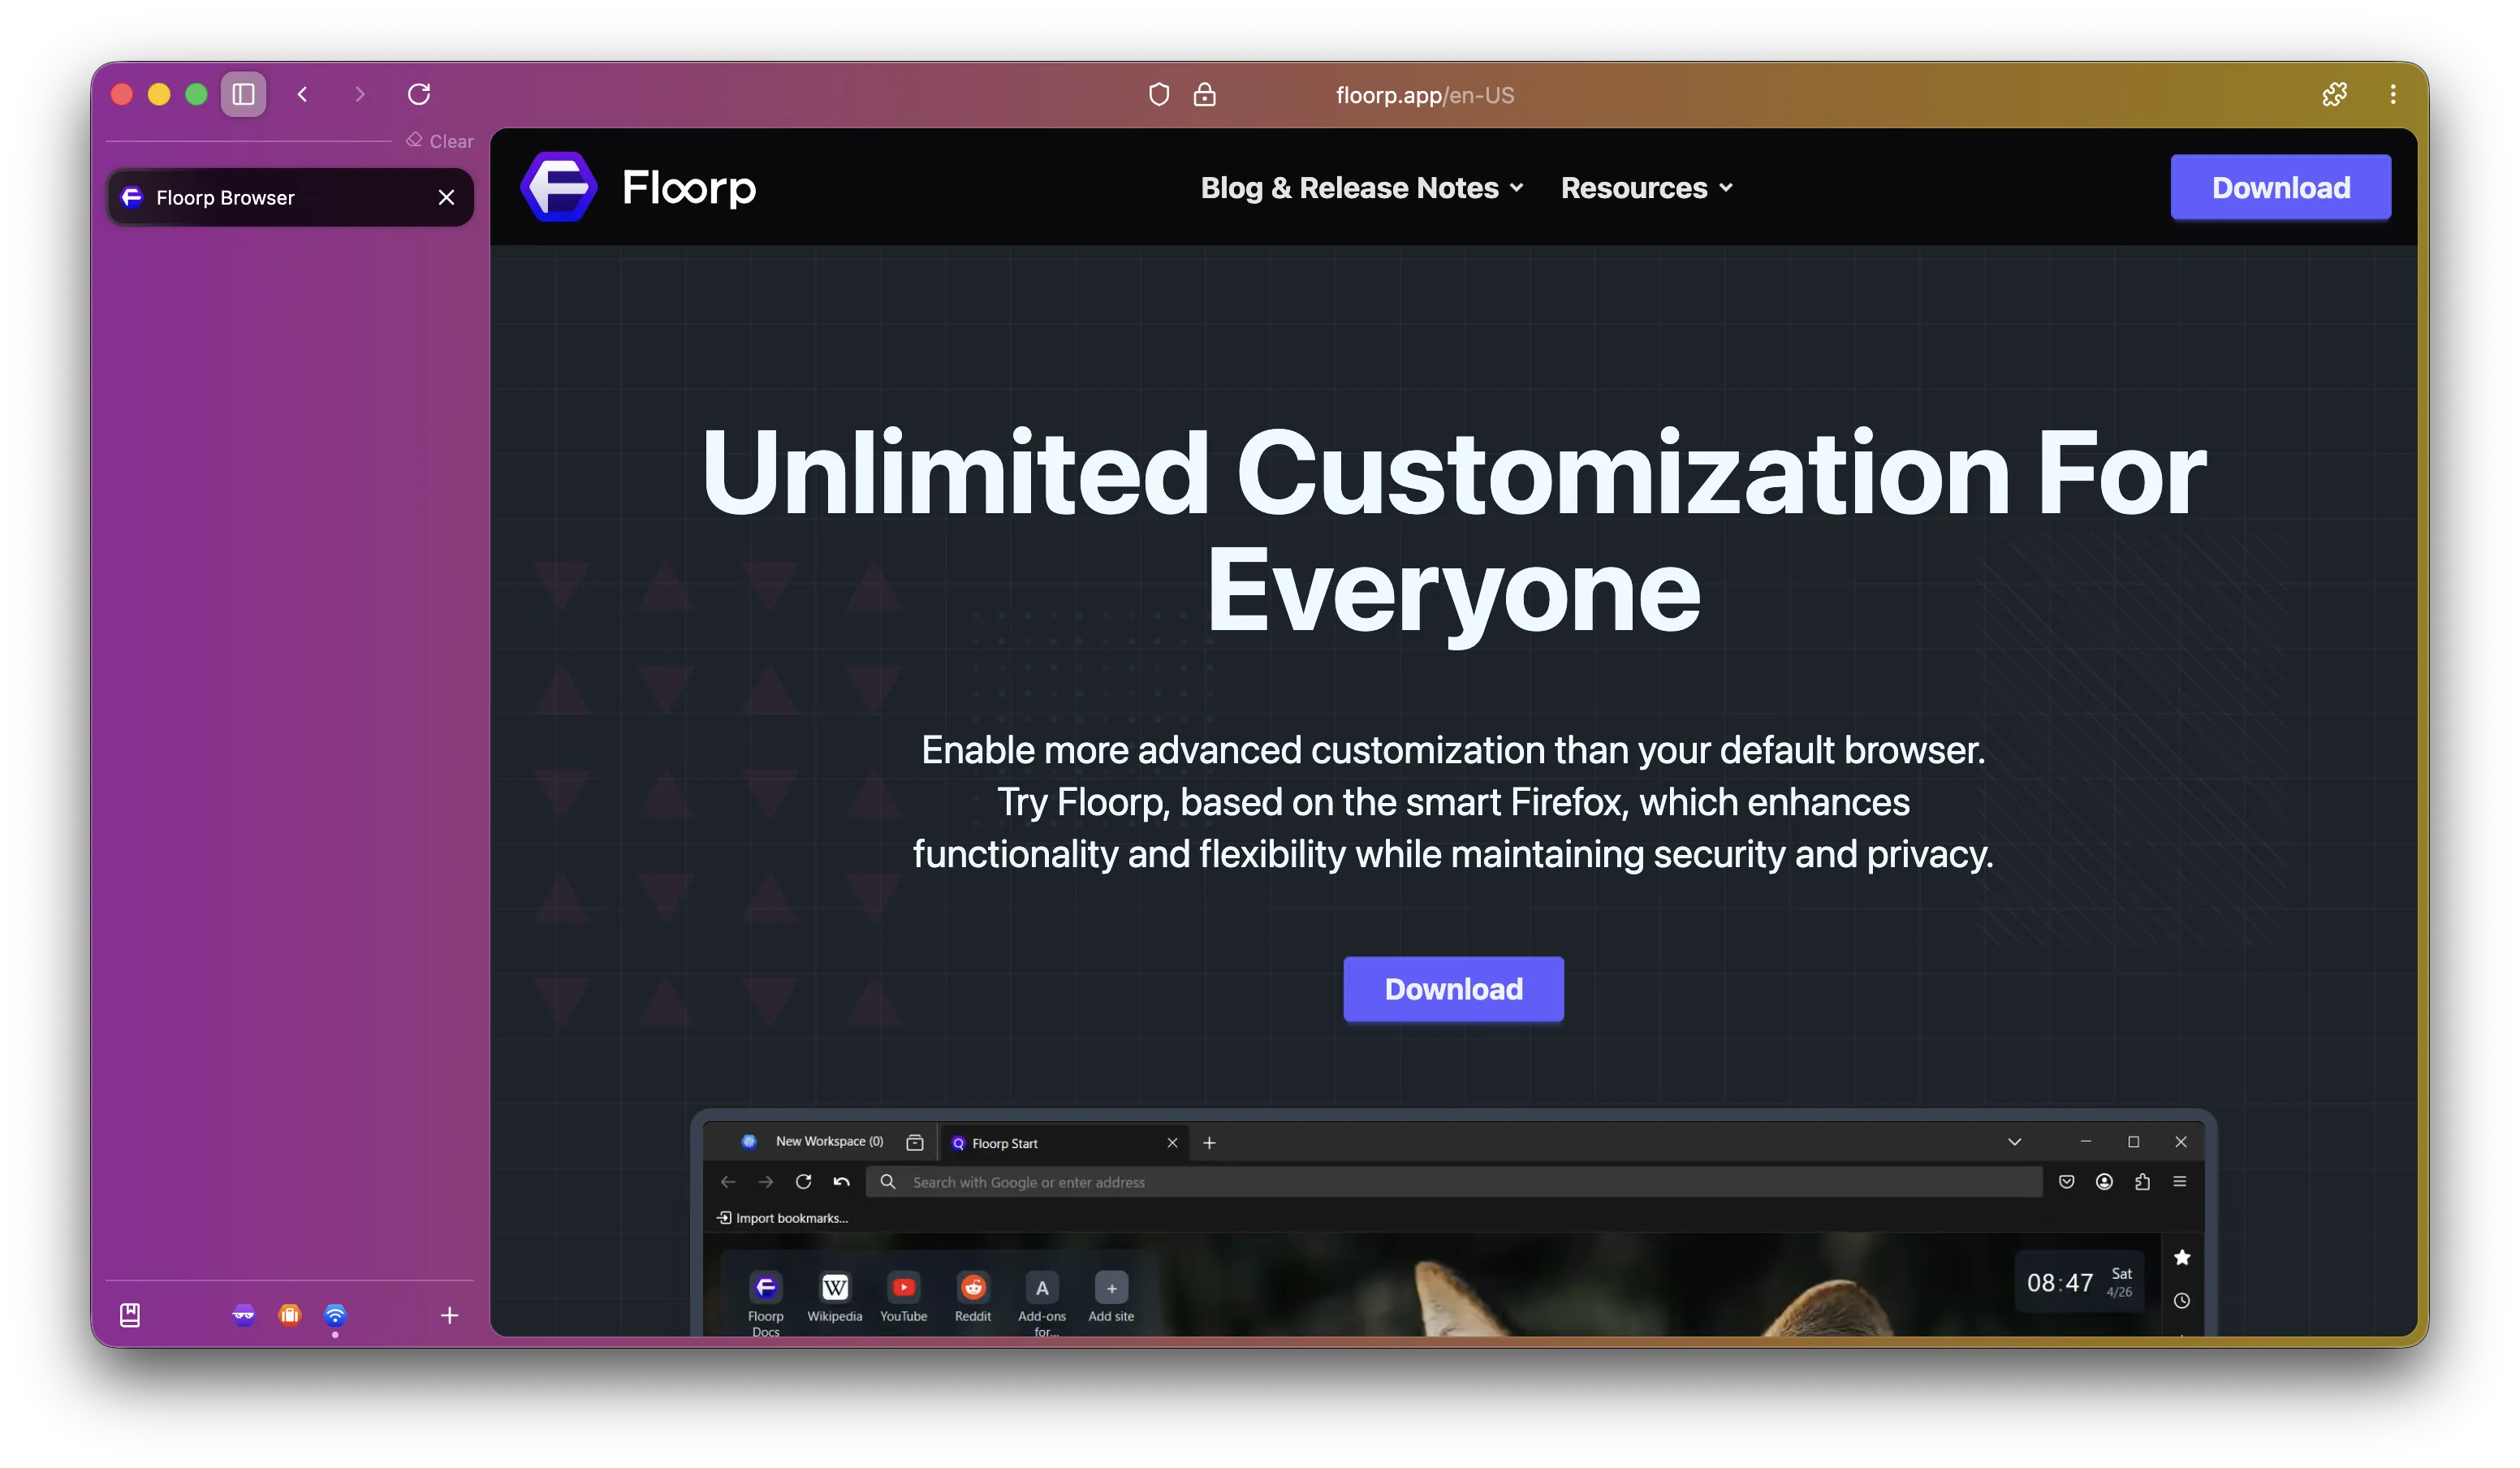Click the Download button below the description
The image size is (2520, 1468).
1453,989
